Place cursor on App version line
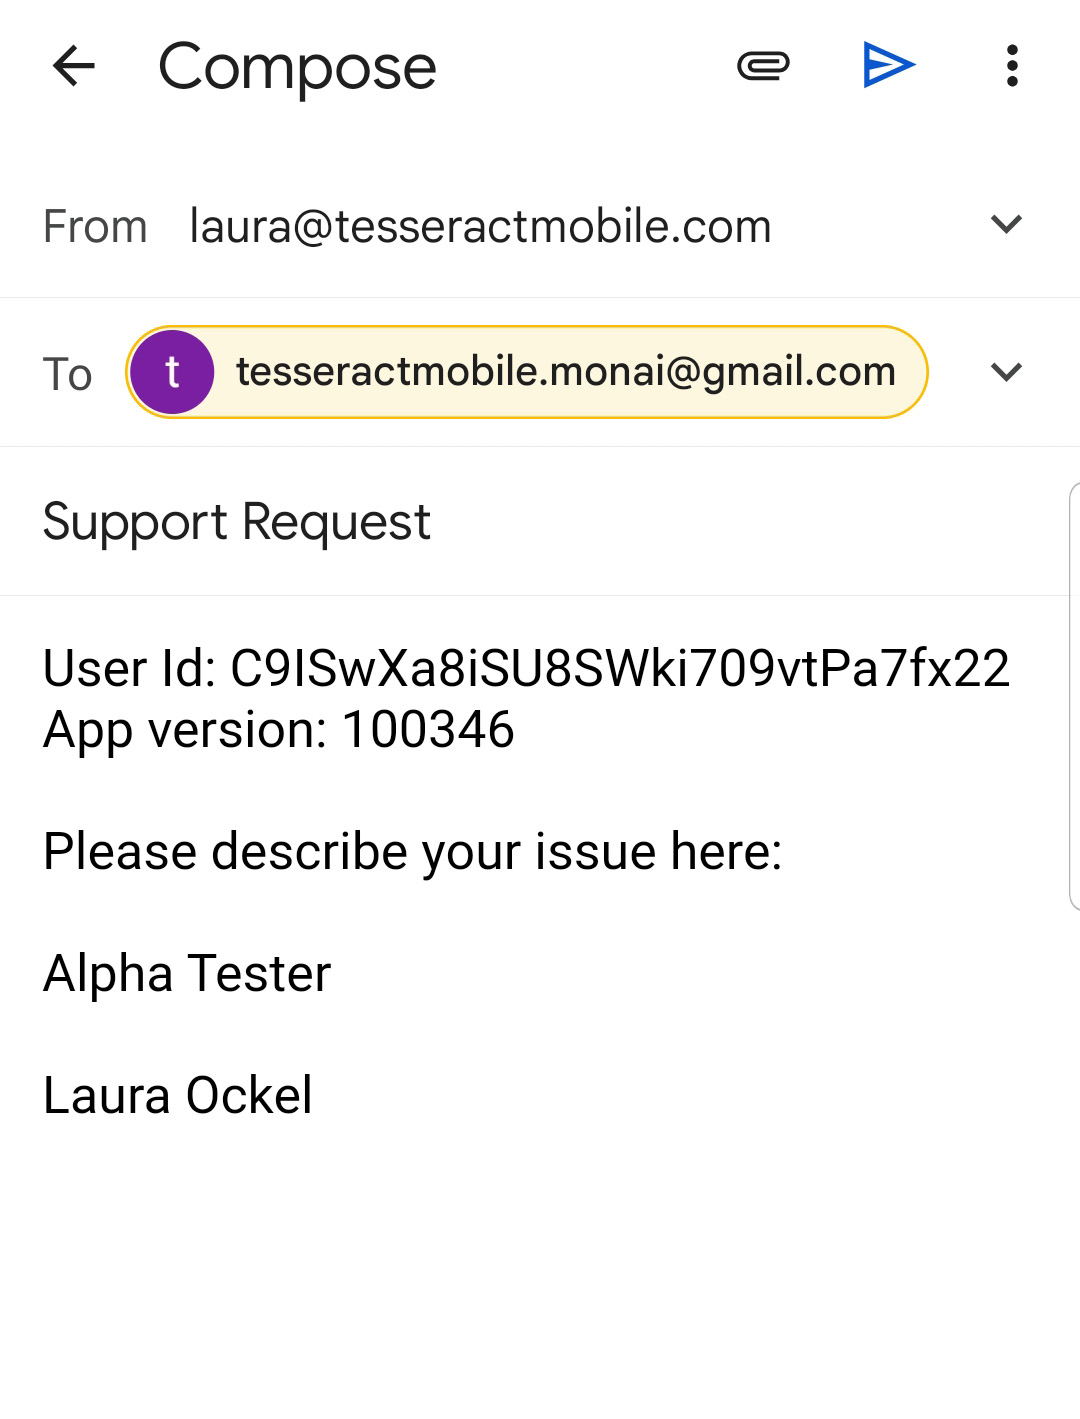 coord(279,730)
